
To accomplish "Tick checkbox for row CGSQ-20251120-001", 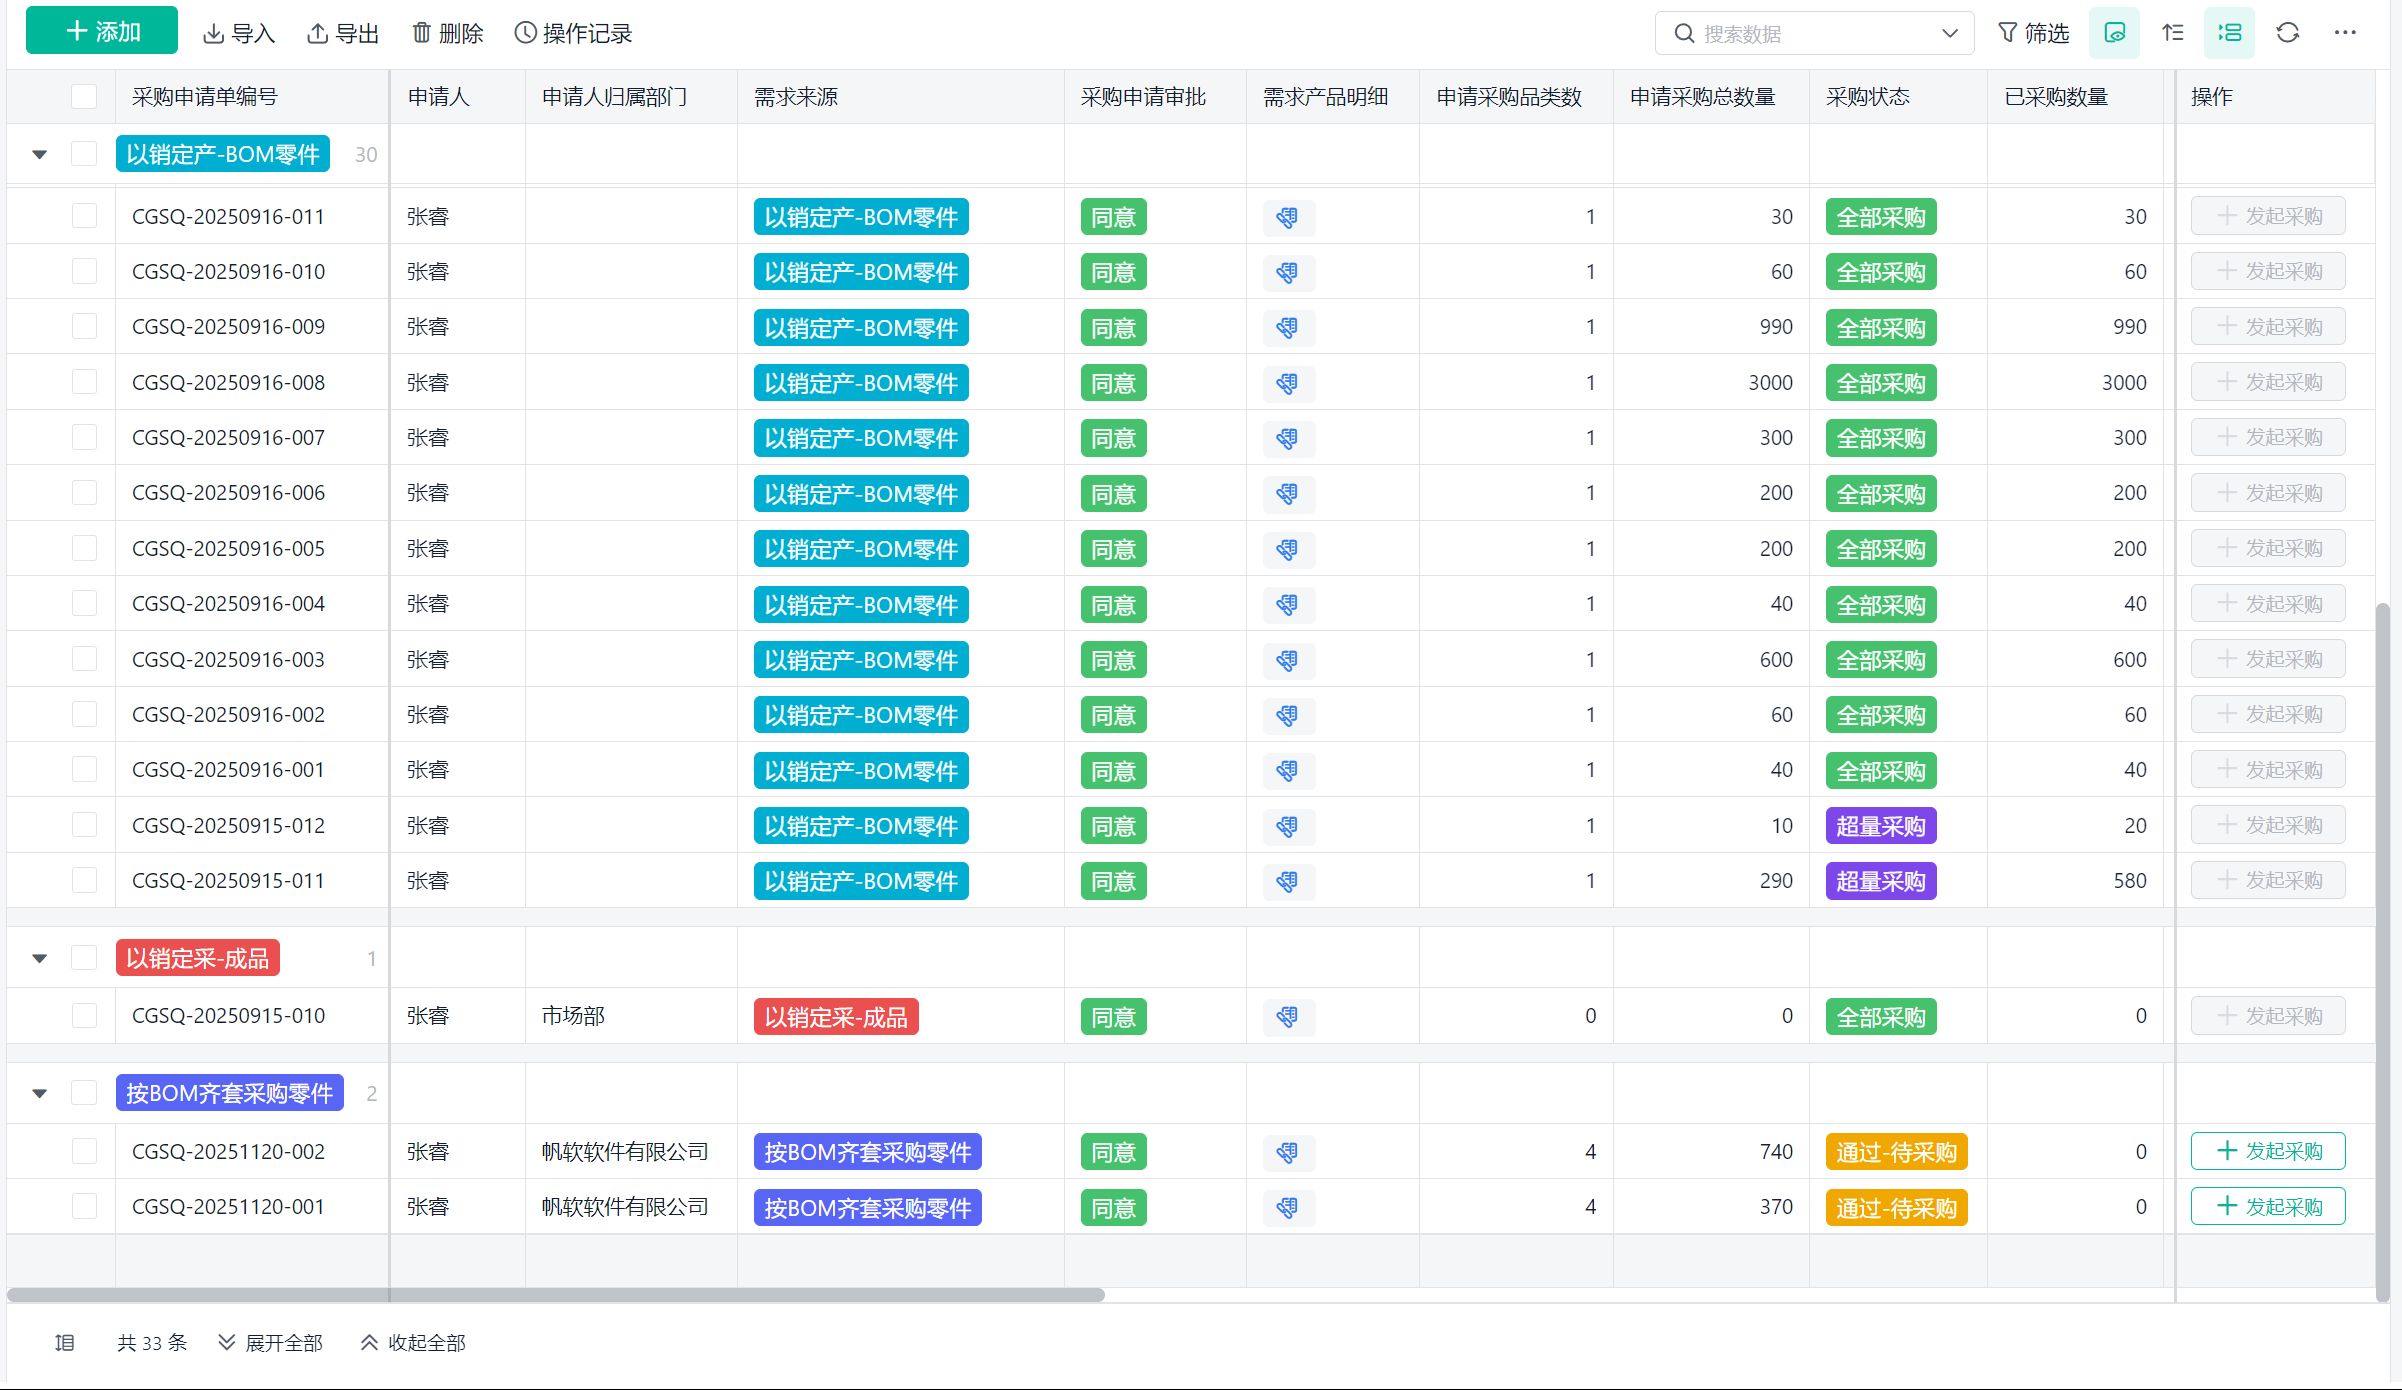I will [84, 1206].
